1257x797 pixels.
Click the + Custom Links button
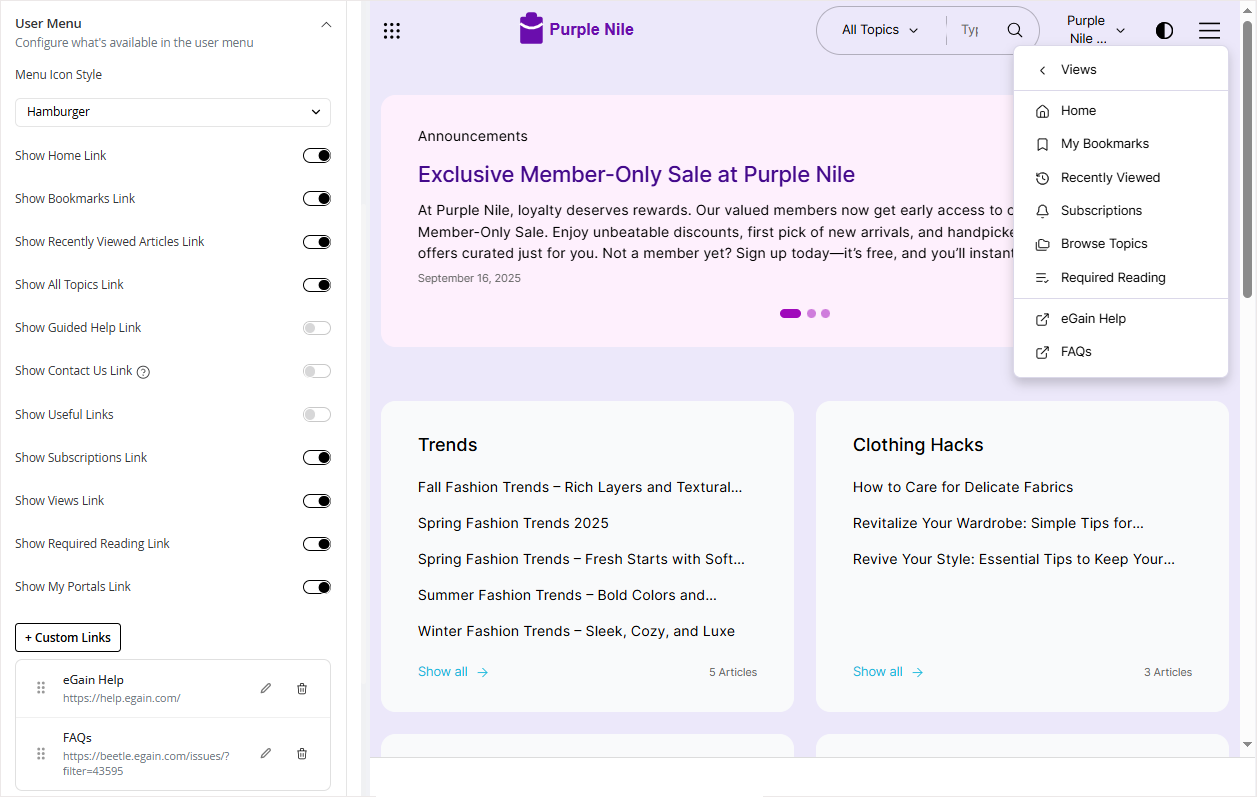(x=67, y=637)
